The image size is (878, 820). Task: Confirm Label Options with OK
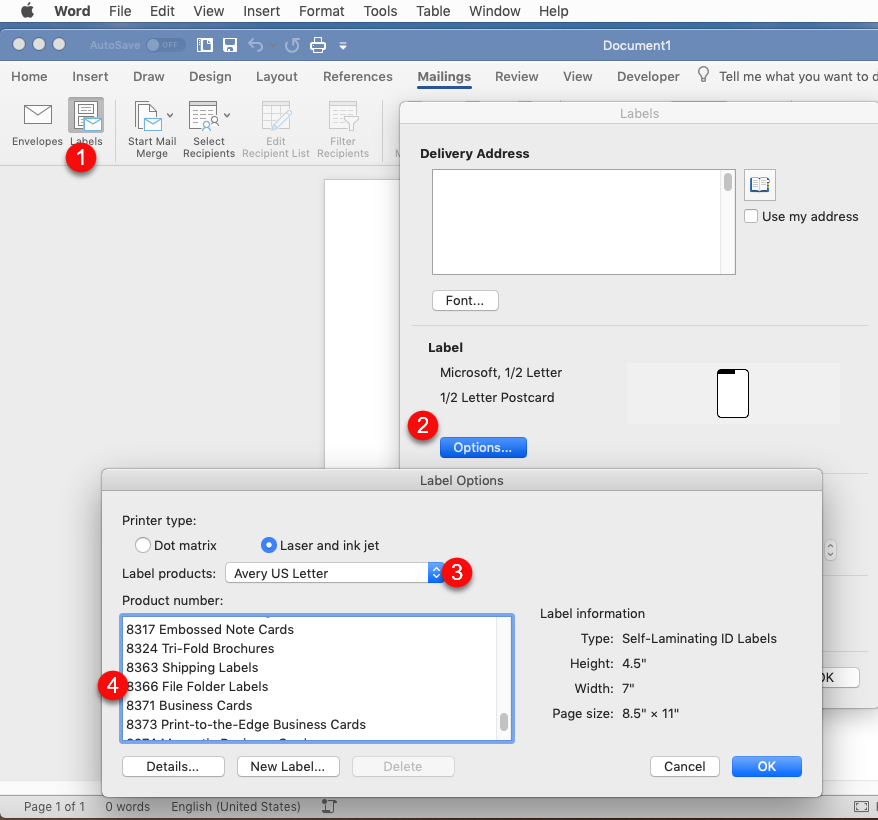coord(767,766)
